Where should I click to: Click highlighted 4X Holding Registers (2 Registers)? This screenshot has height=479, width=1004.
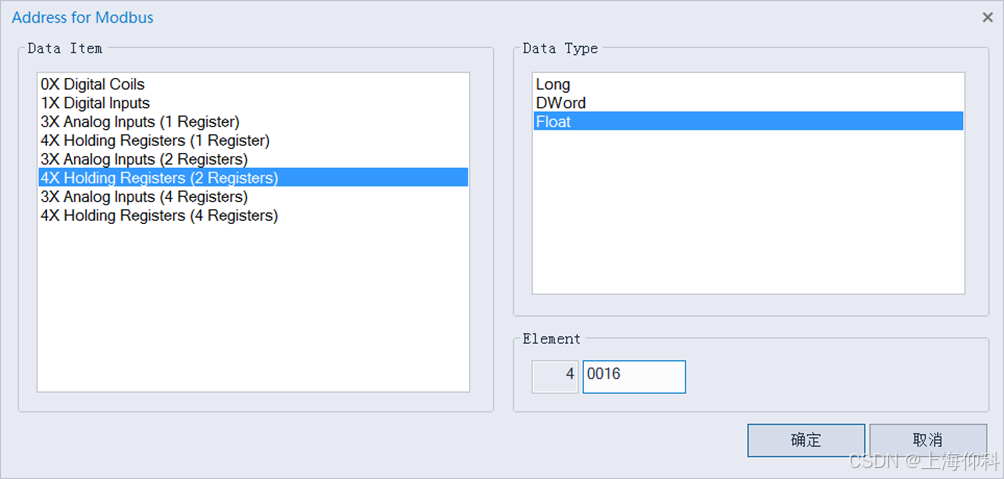[x=159, y=178]
